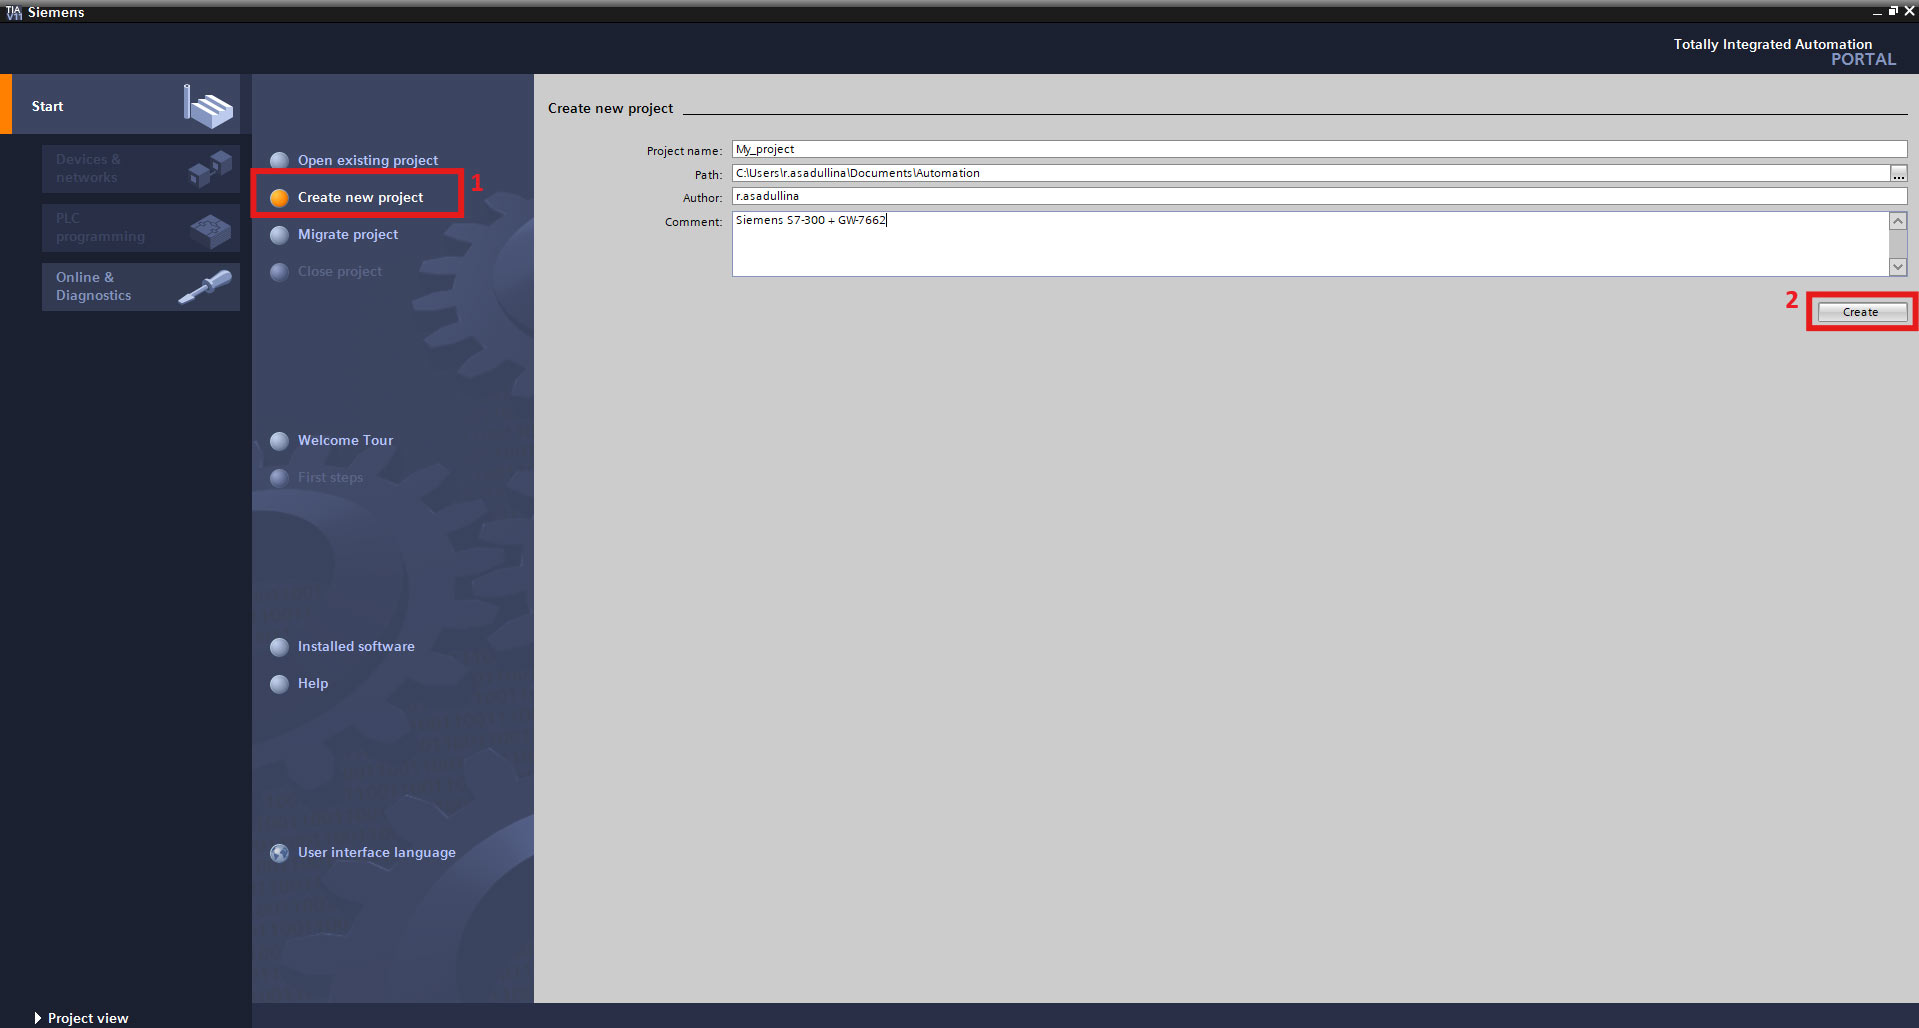Click into the Project name field
Viewport: 1919px width, 1028px height.
pyautogui.click(x=1318, y=150)
